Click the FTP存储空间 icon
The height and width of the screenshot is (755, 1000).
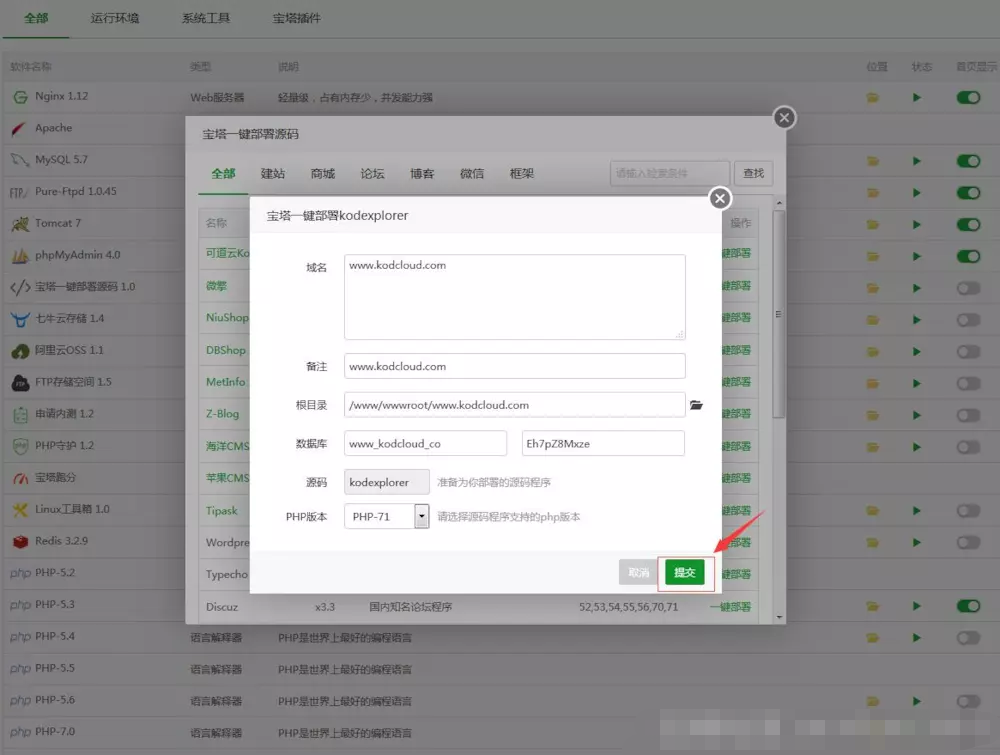(20, 383)
